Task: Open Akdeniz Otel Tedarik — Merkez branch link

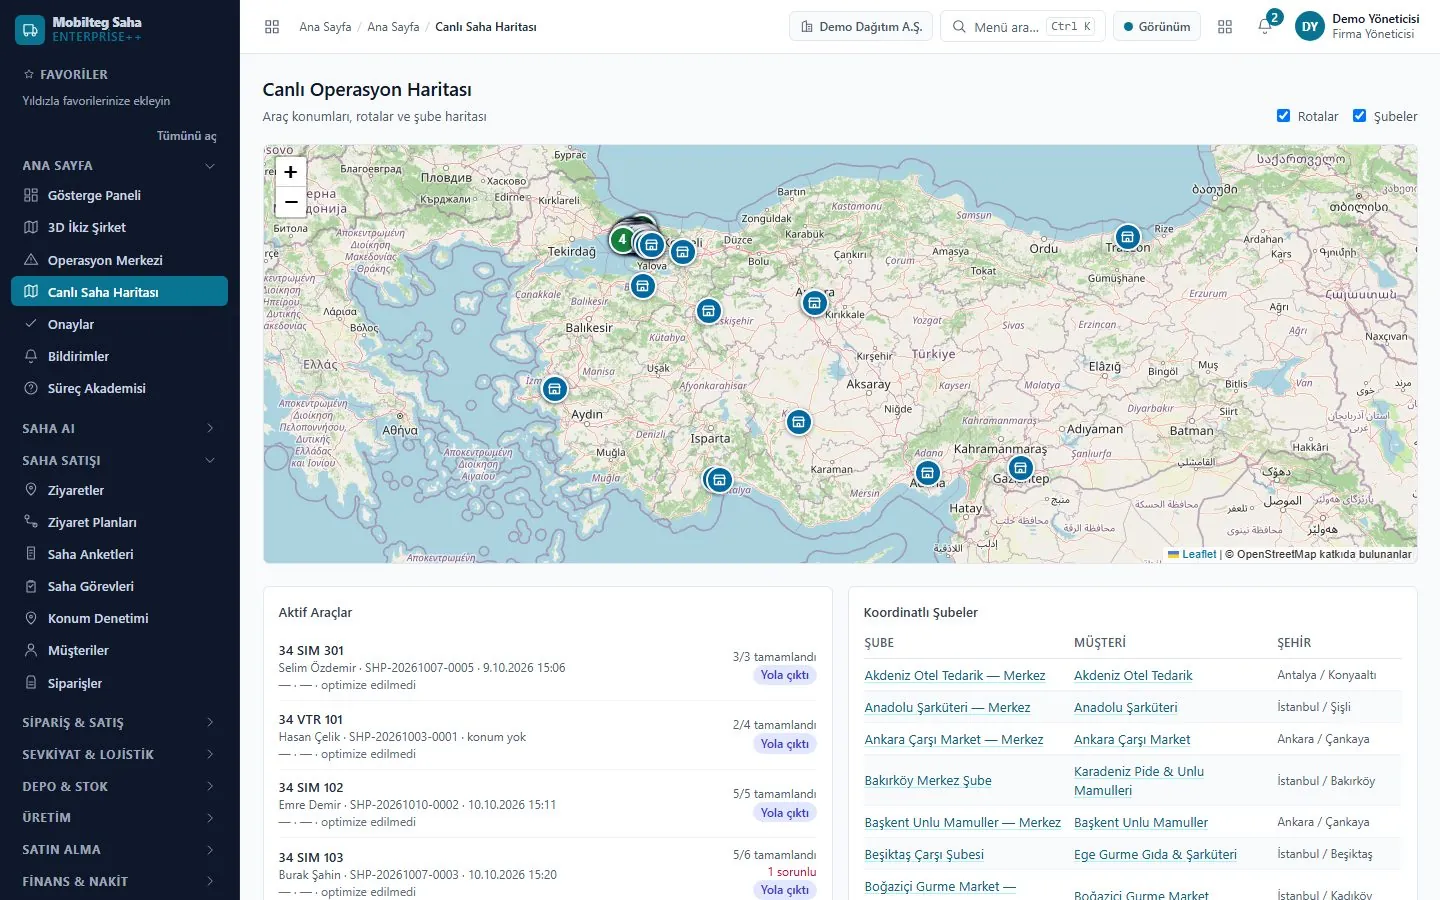Action: click(x=955, y=675)
